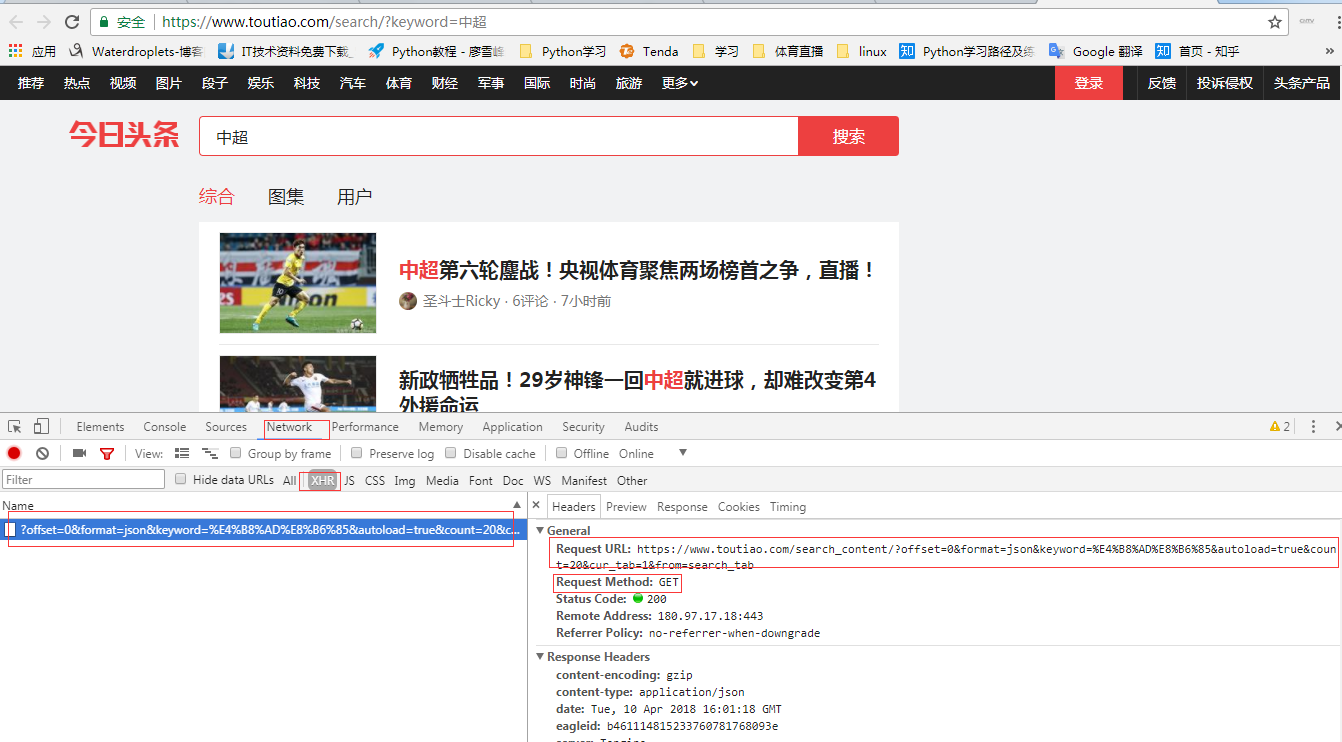This screenshot has width=1342, height=742.
Task: Open article 新政牺牲品 headline
Action: point(637,392)
